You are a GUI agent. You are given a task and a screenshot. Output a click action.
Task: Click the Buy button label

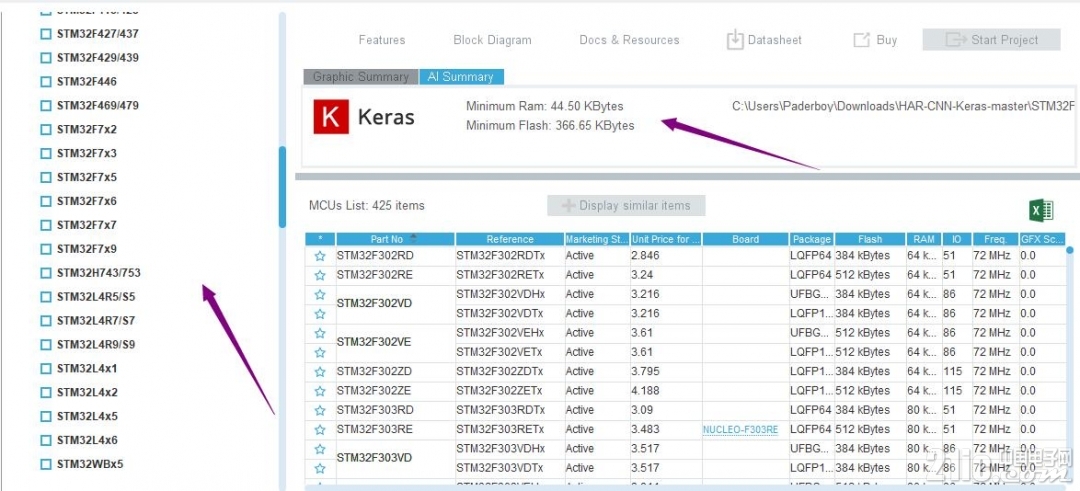point(886,40)
